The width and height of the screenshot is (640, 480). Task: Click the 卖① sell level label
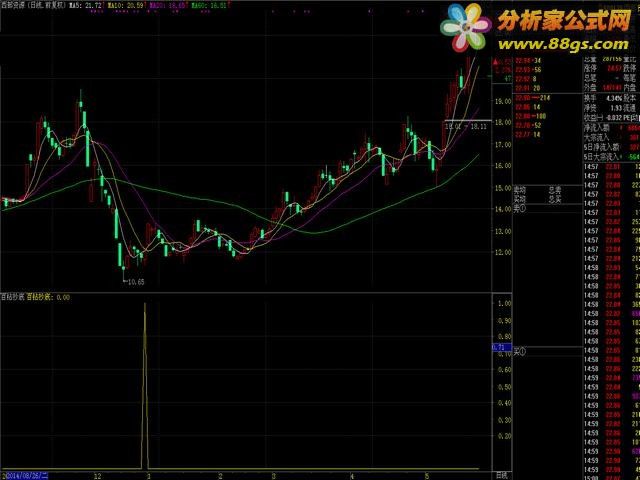(x=520, y=209)
